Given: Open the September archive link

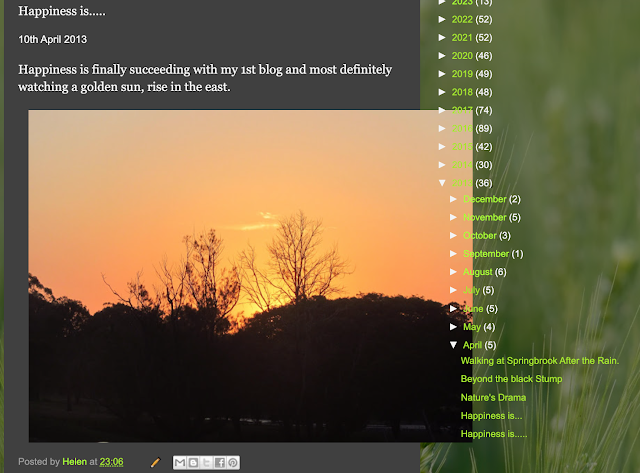Looking at the screenshot, I should pos(486,254).
